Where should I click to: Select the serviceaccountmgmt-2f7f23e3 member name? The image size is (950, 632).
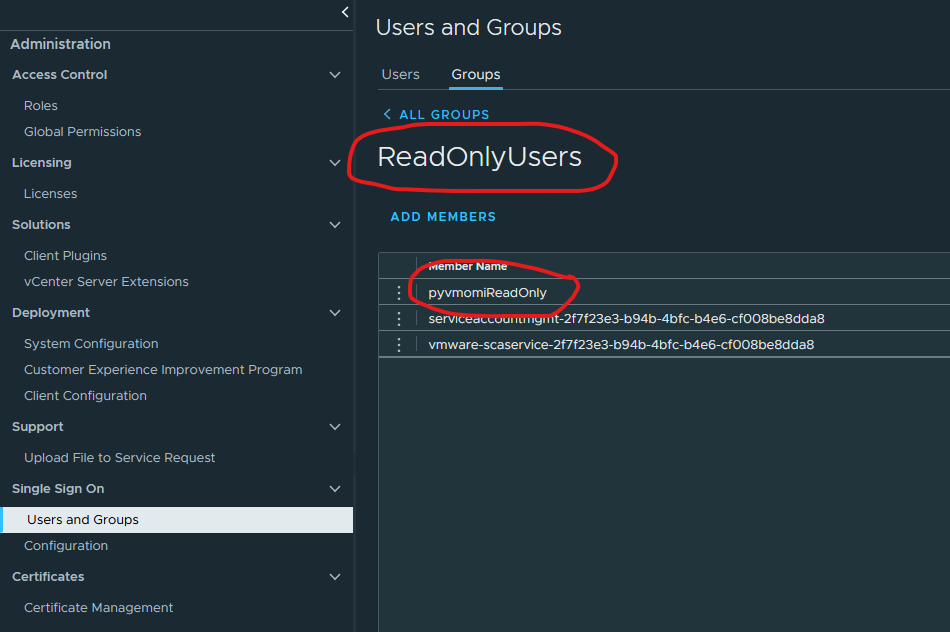pos(626,319)
